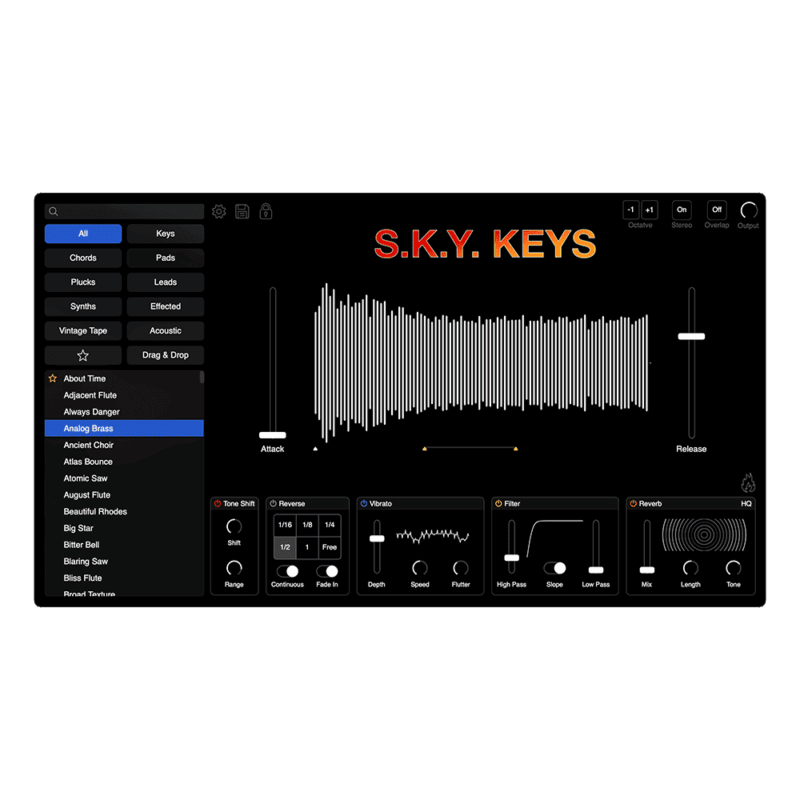Image resolution: width=800 pixels, height=800 pixels.
Task: Click the Vibrato waveform display
Action: coord(433,536)
